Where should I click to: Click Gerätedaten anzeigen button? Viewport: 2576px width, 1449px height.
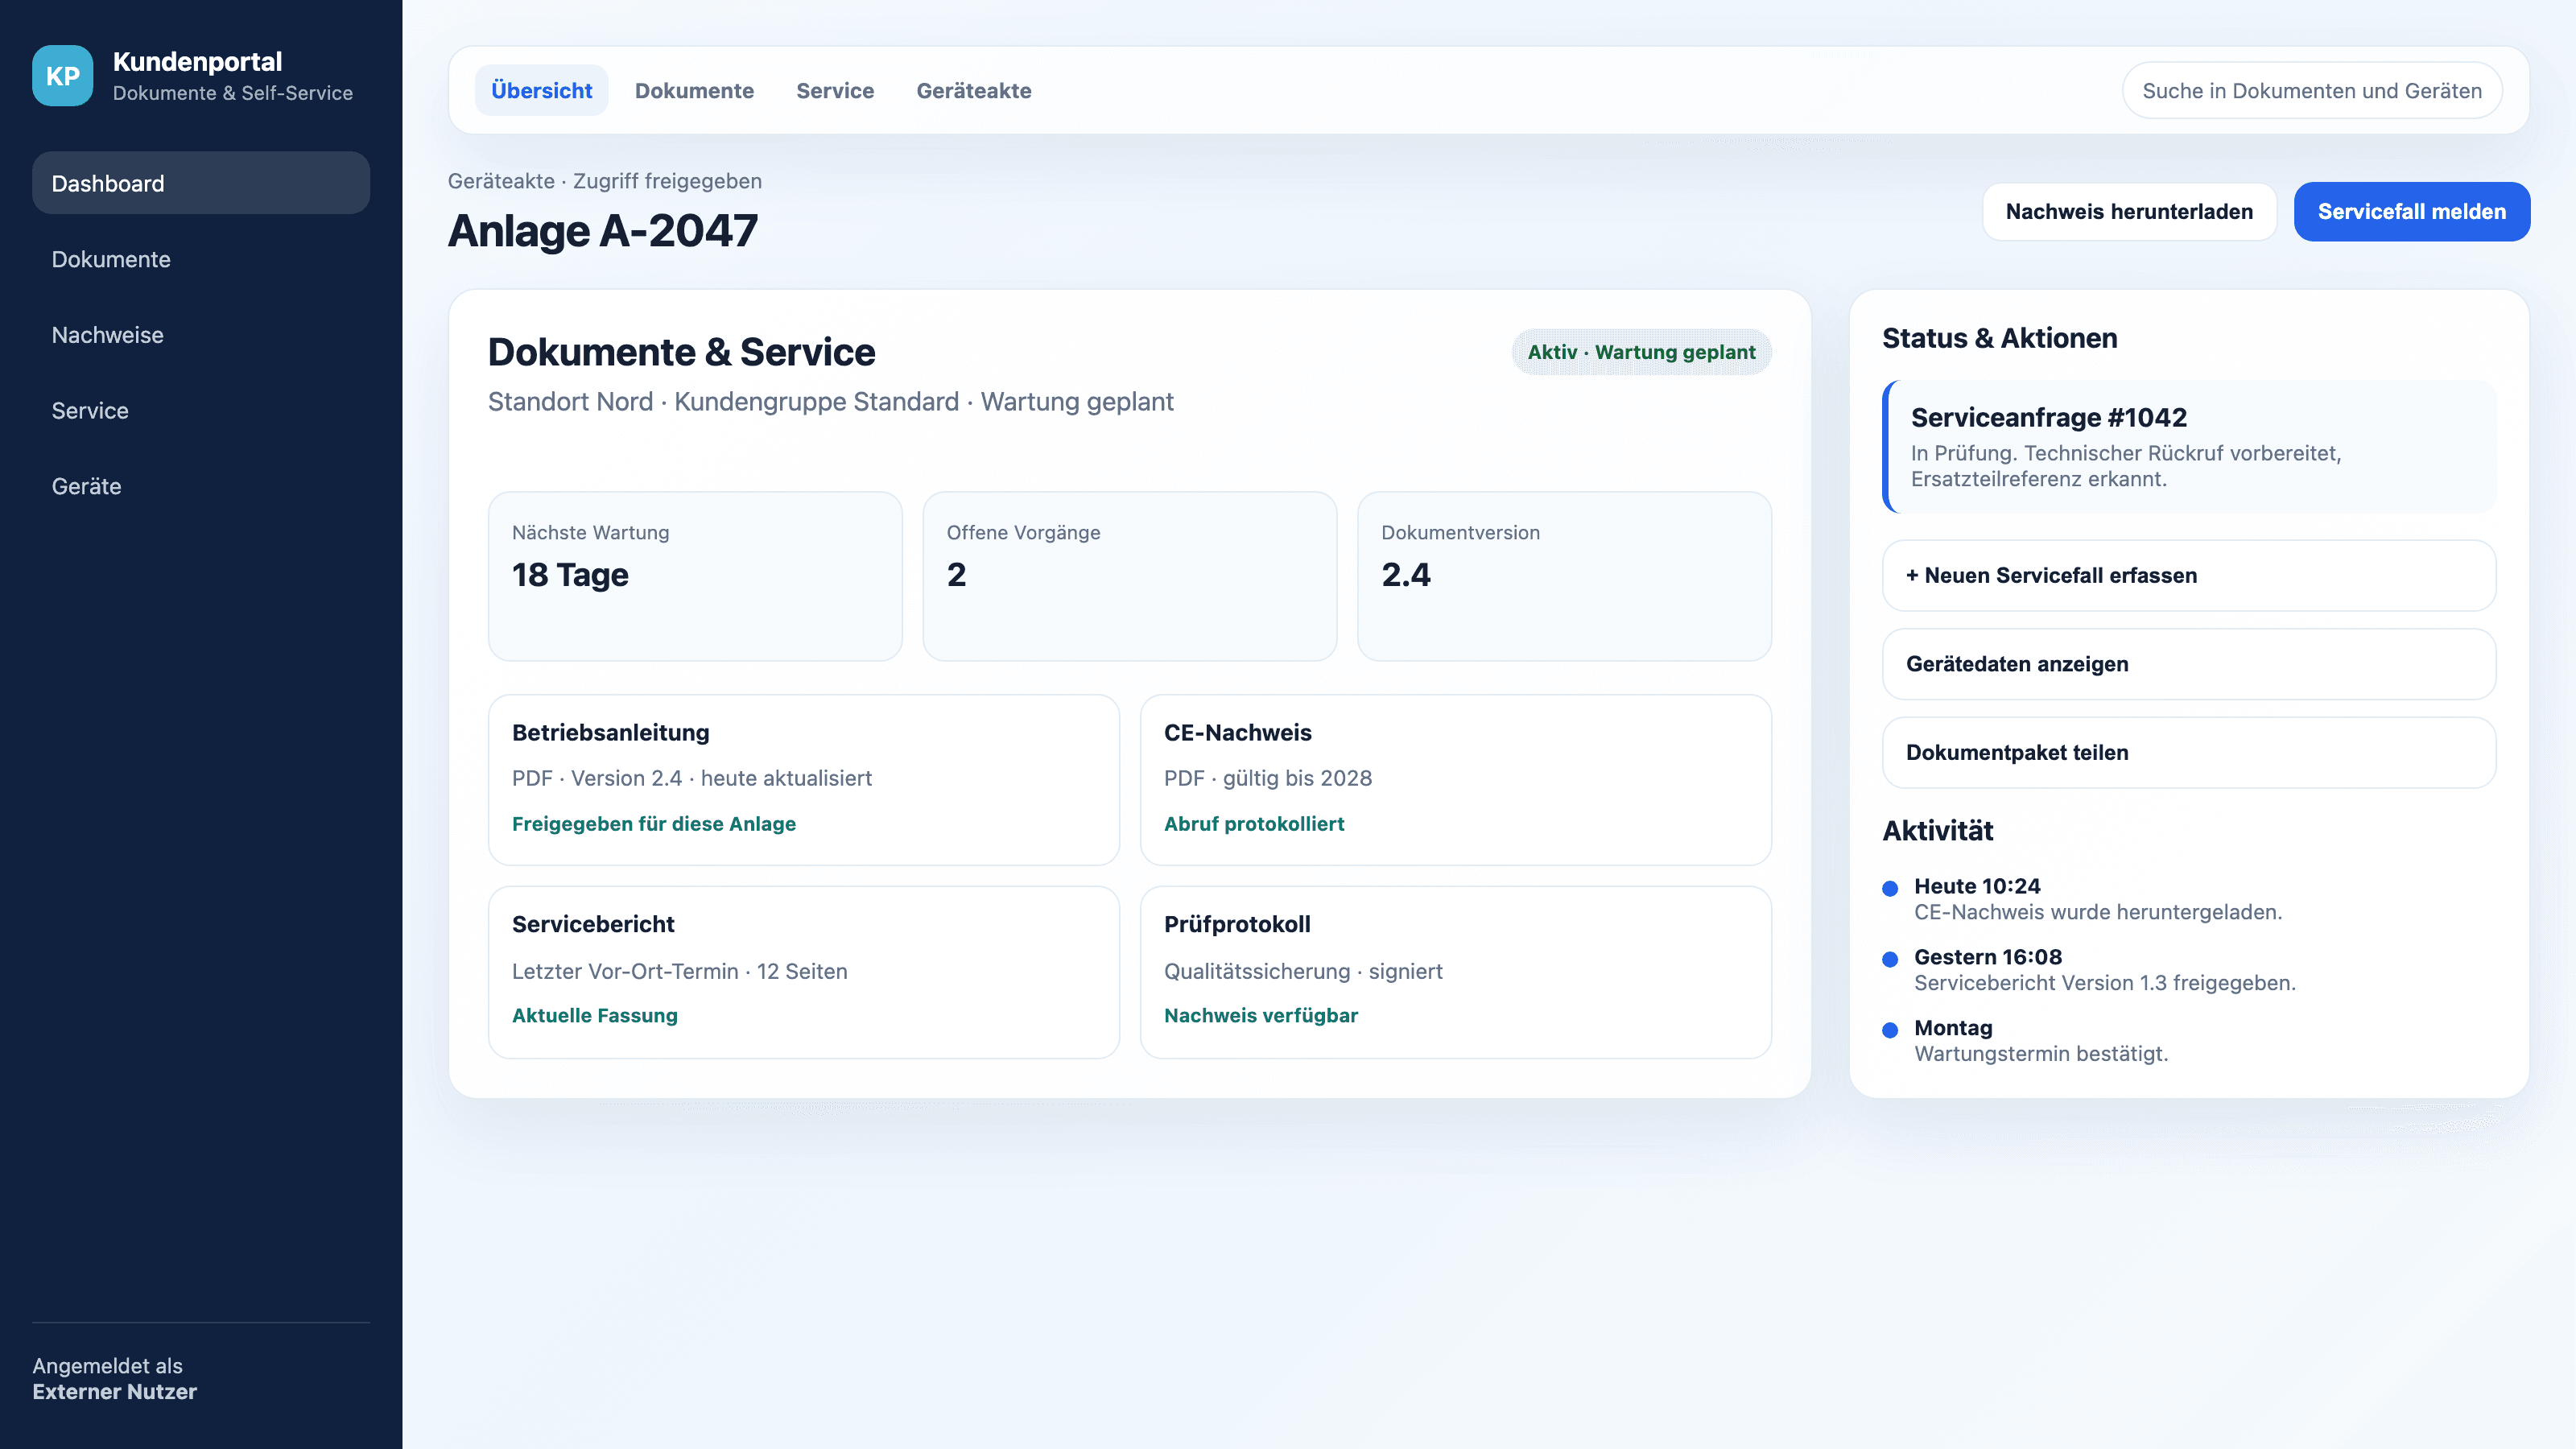coord(2189,664)
